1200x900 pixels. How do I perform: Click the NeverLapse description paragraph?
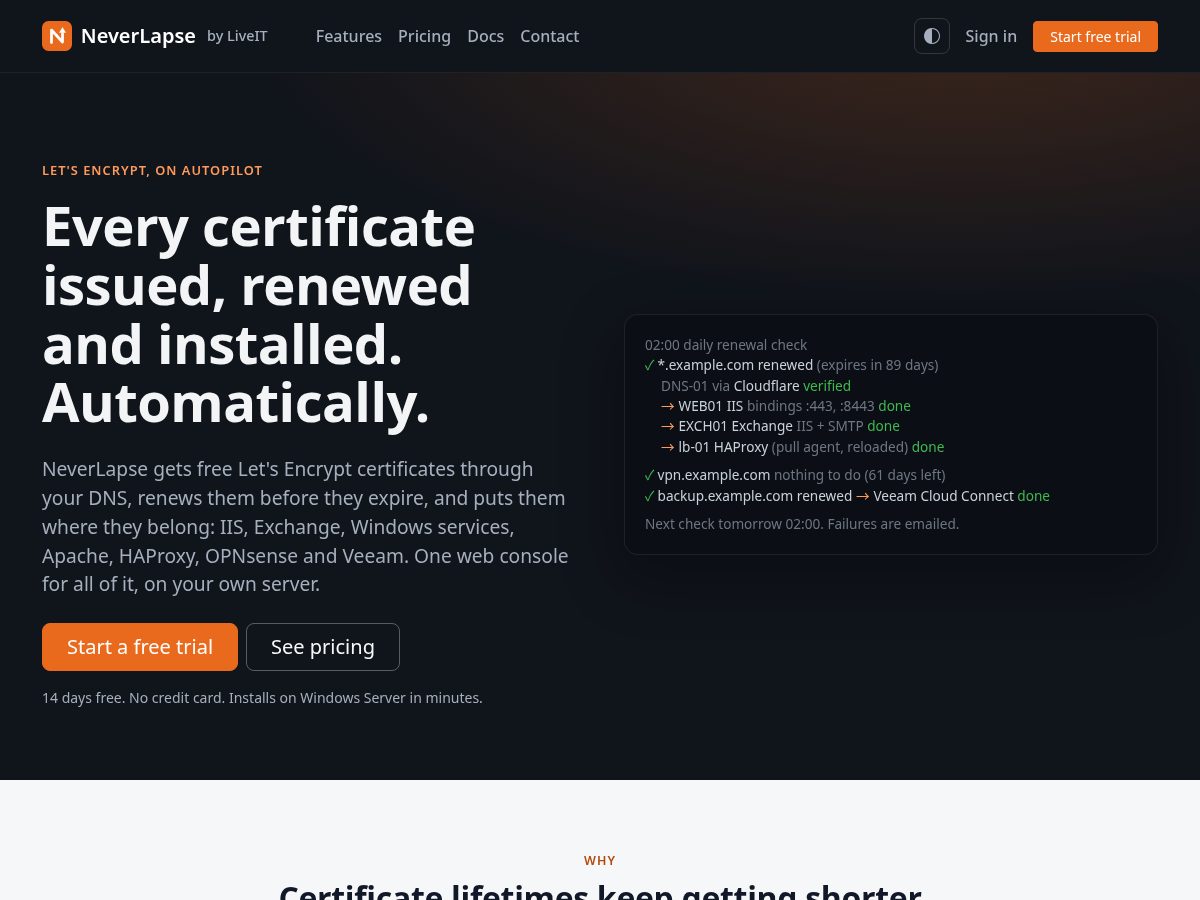pyautogui.click(x=306, y=527)
